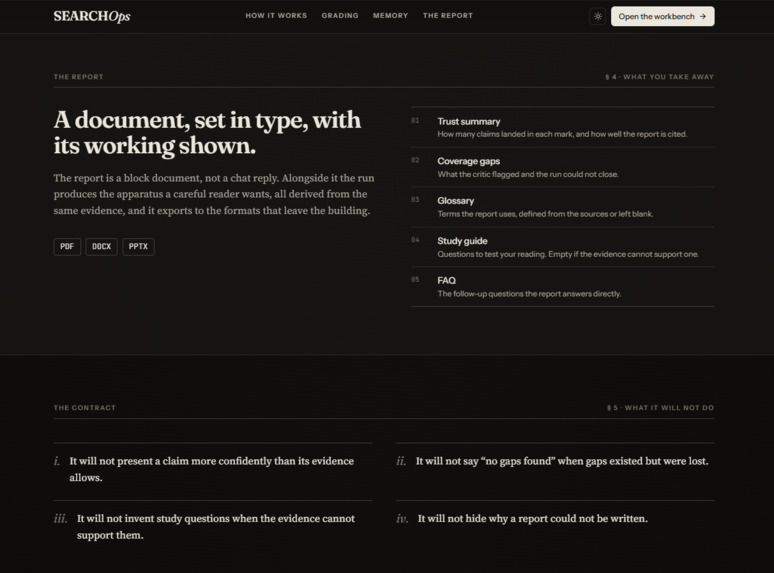The image size is (774, 573).
Task: Jump to The Report nav link
Action: pos(448,16)
